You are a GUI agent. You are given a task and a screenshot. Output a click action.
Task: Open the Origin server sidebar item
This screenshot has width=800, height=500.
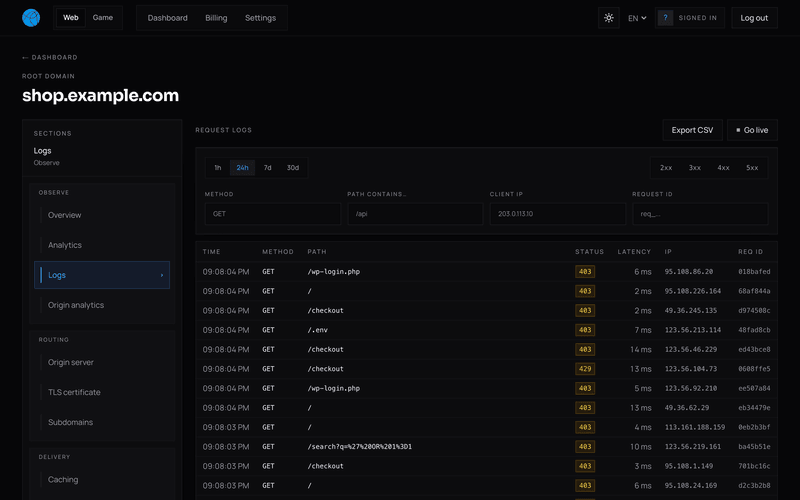(x=102, y=362)
